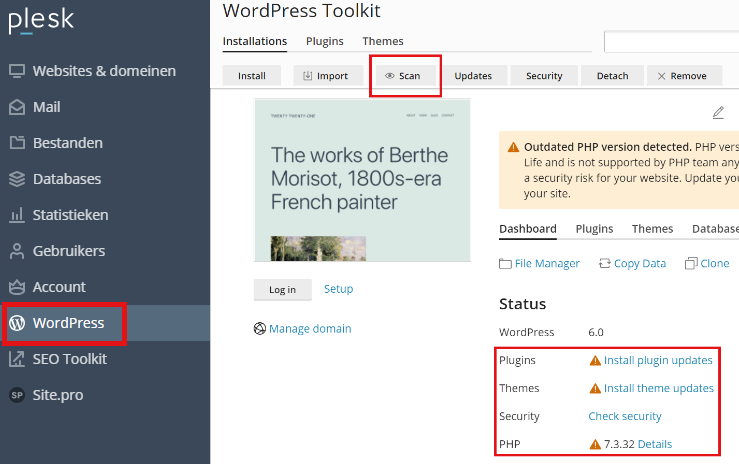Select the Database tab

(x=715, y=229)
